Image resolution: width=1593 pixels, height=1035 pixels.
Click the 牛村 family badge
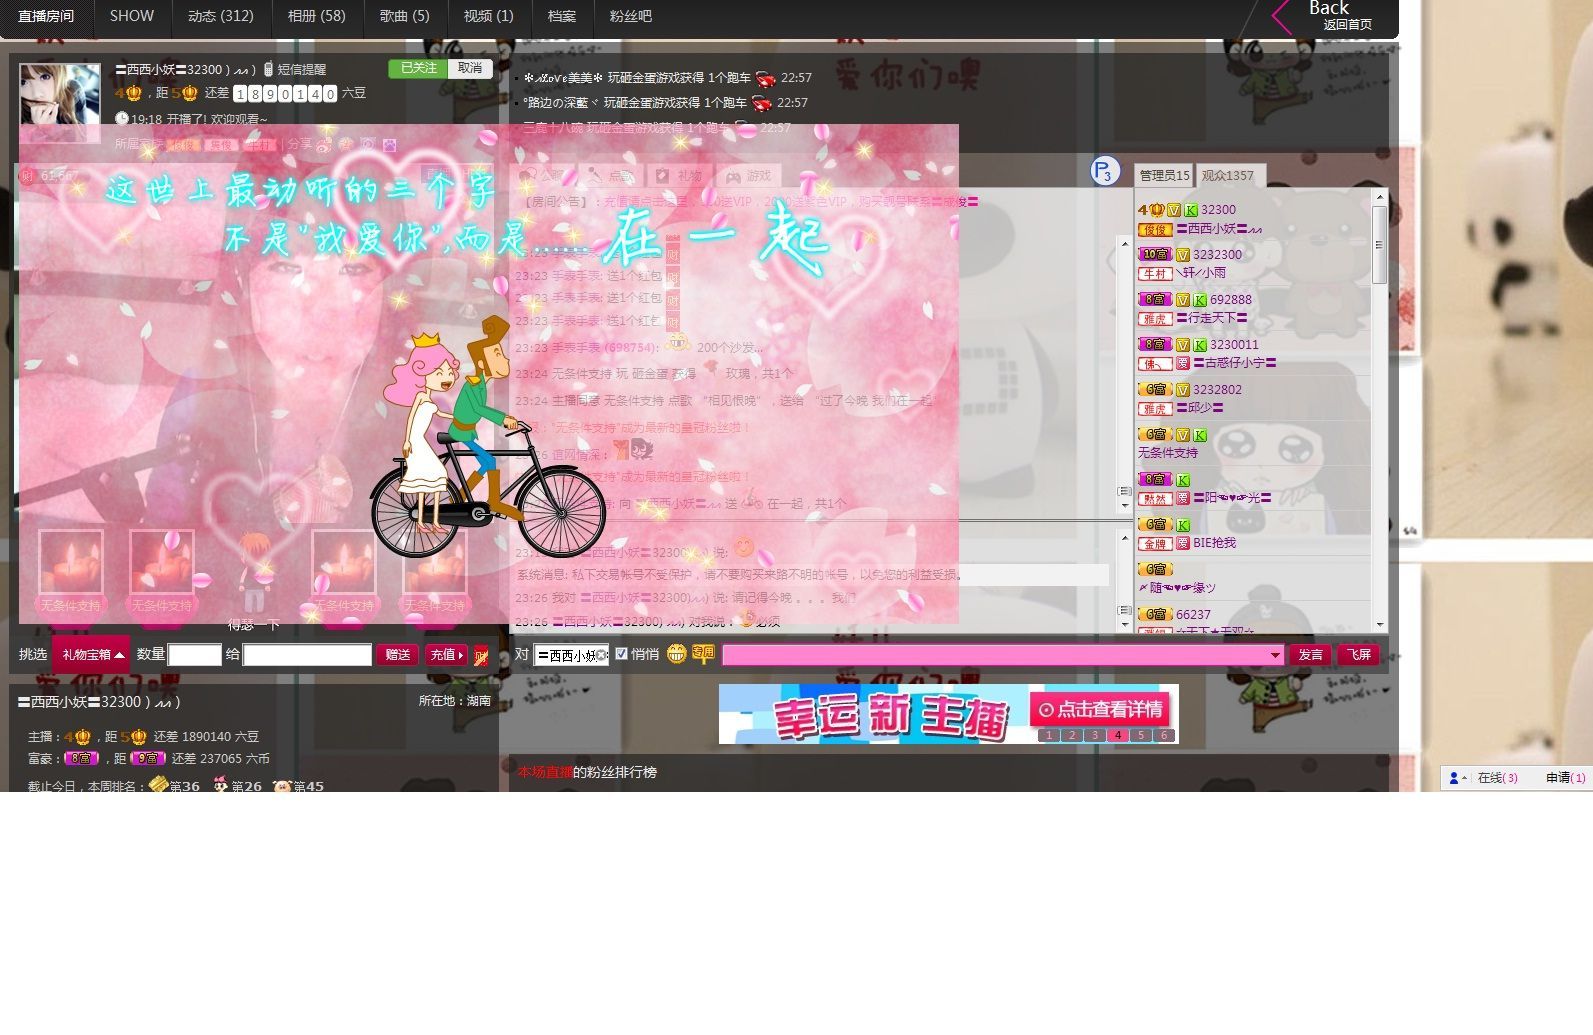(x=1155, y=273)
